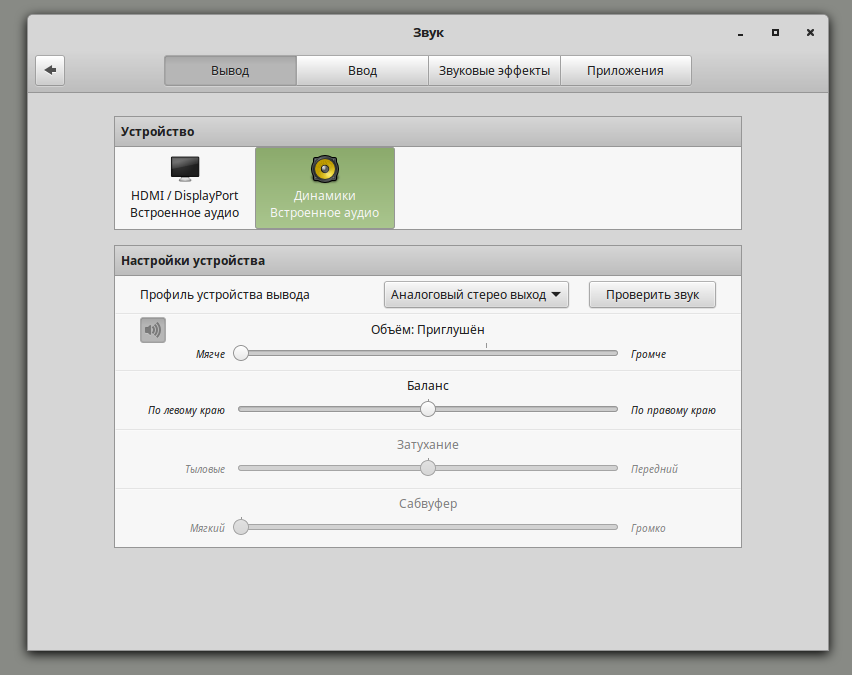Open the Аналоговый стерео выход dropdown

[x=476, y=295]
